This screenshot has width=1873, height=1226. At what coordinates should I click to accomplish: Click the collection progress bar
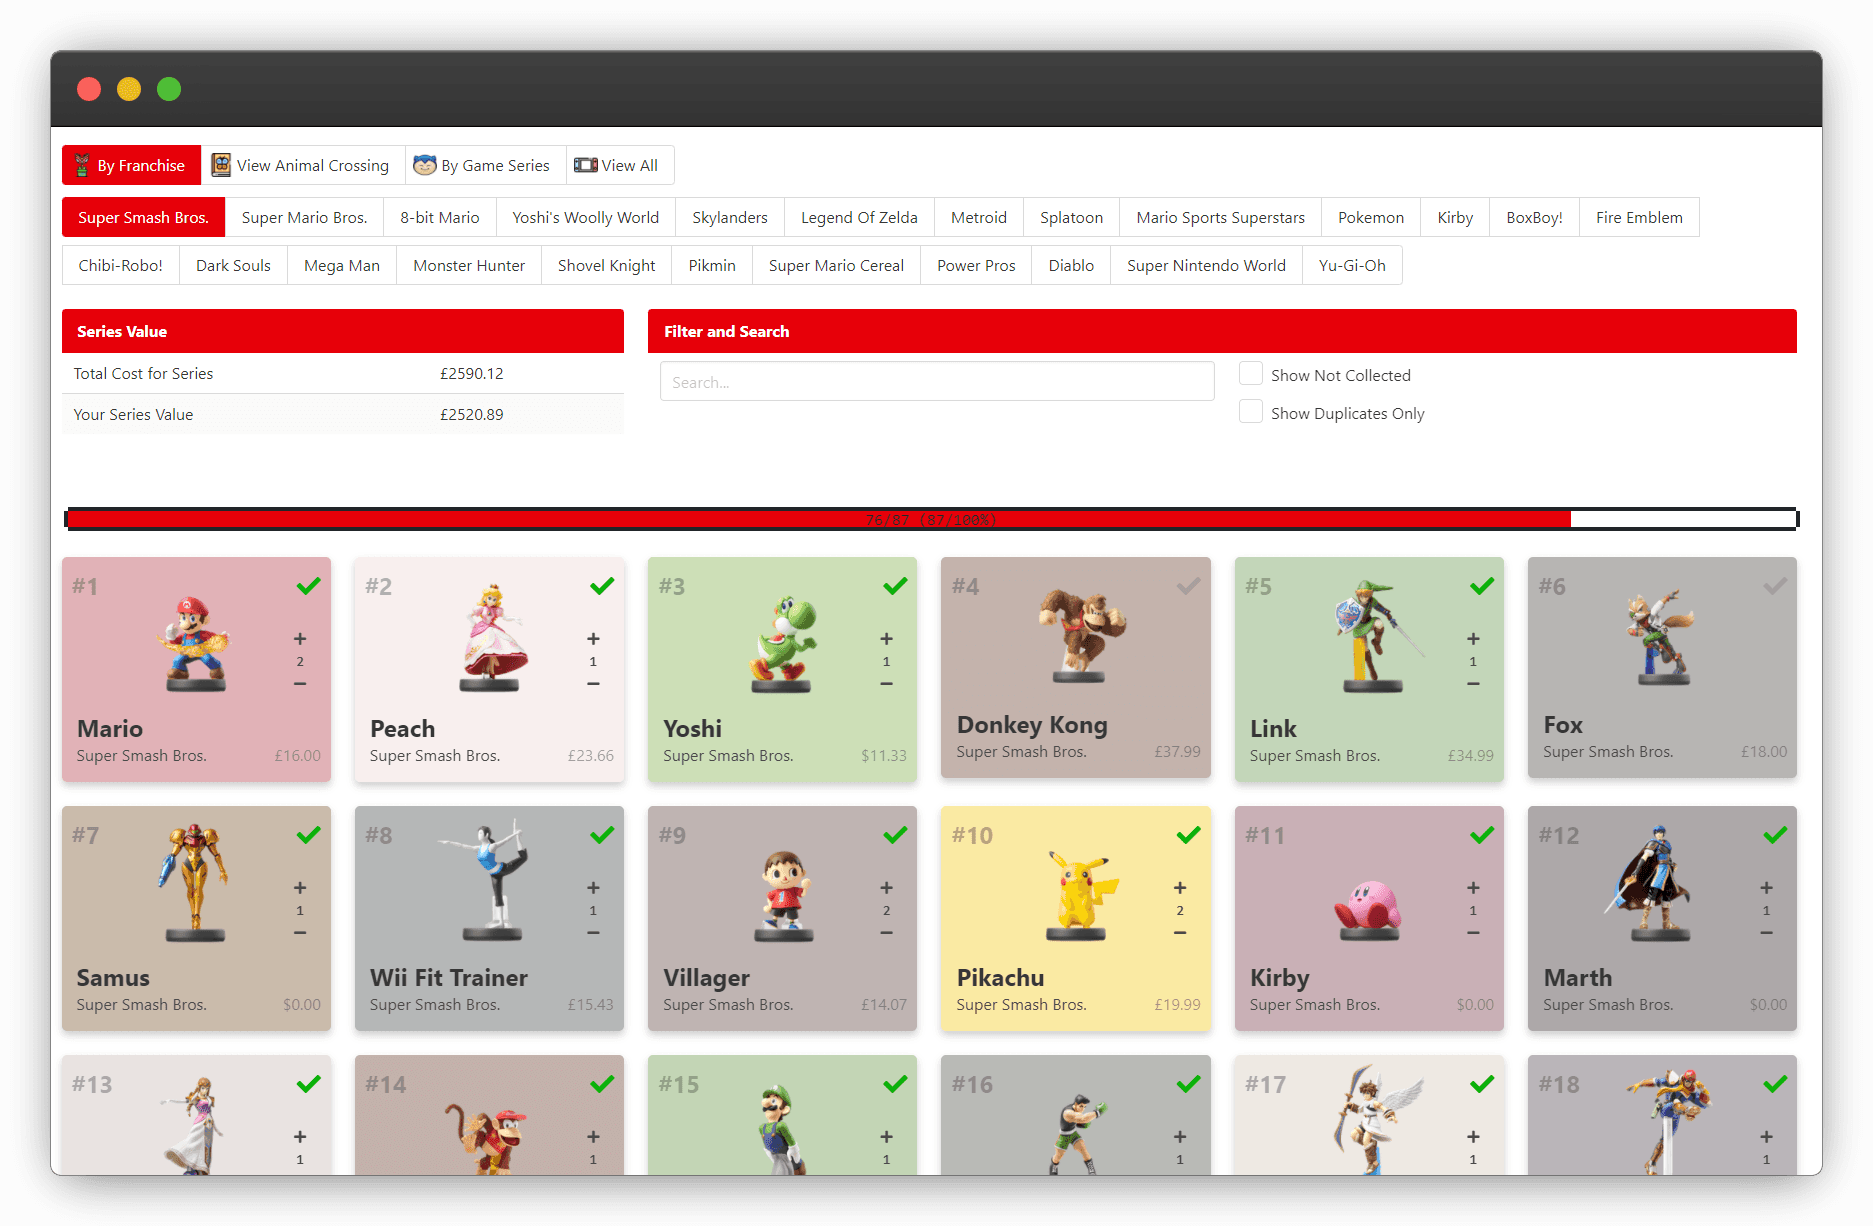(x=931, y=519)
